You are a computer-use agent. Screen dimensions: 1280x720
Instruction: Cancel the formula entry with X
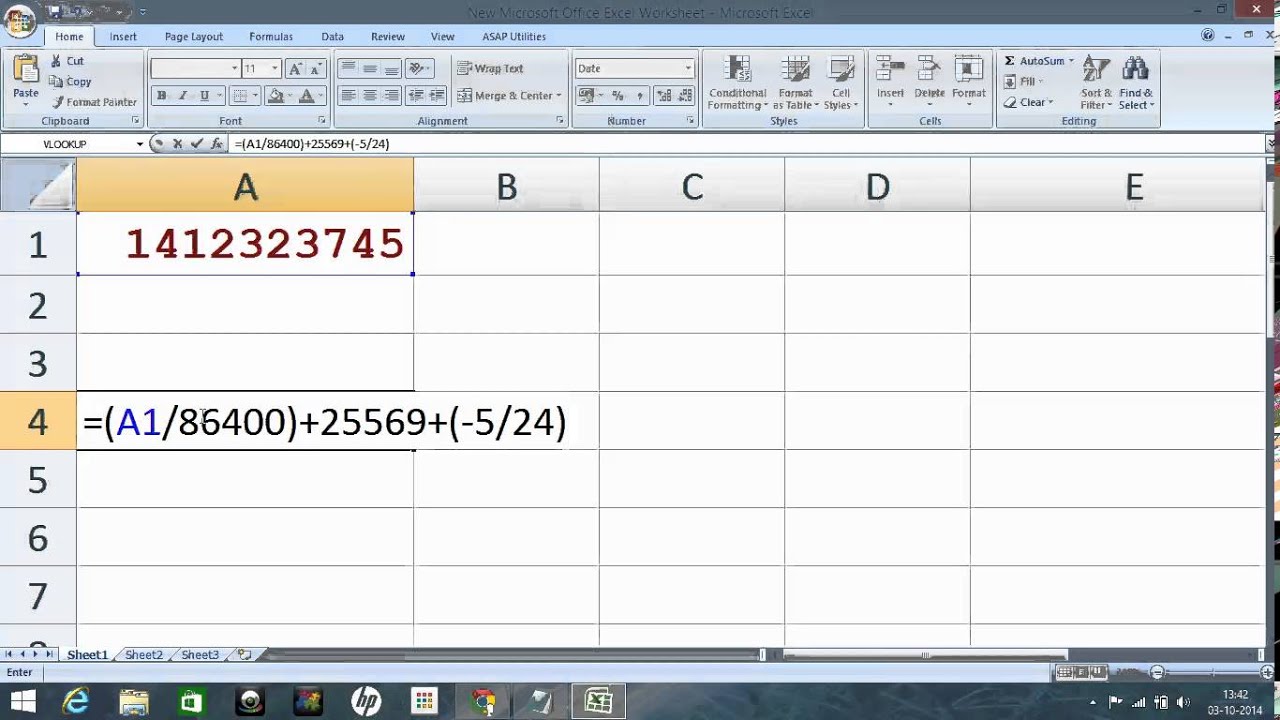(x=177, y=144)
